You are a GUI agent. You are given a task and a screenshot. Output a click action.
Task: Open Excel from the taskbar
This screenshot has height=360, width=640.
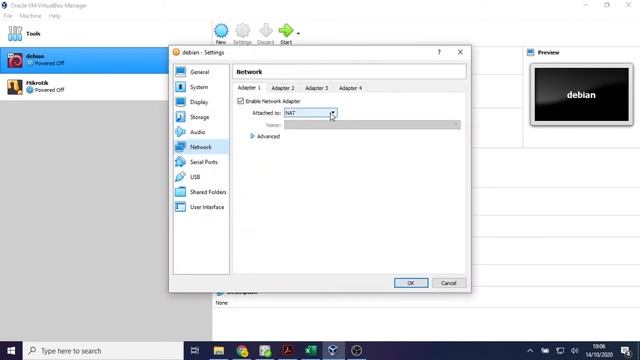pos(311,351)
